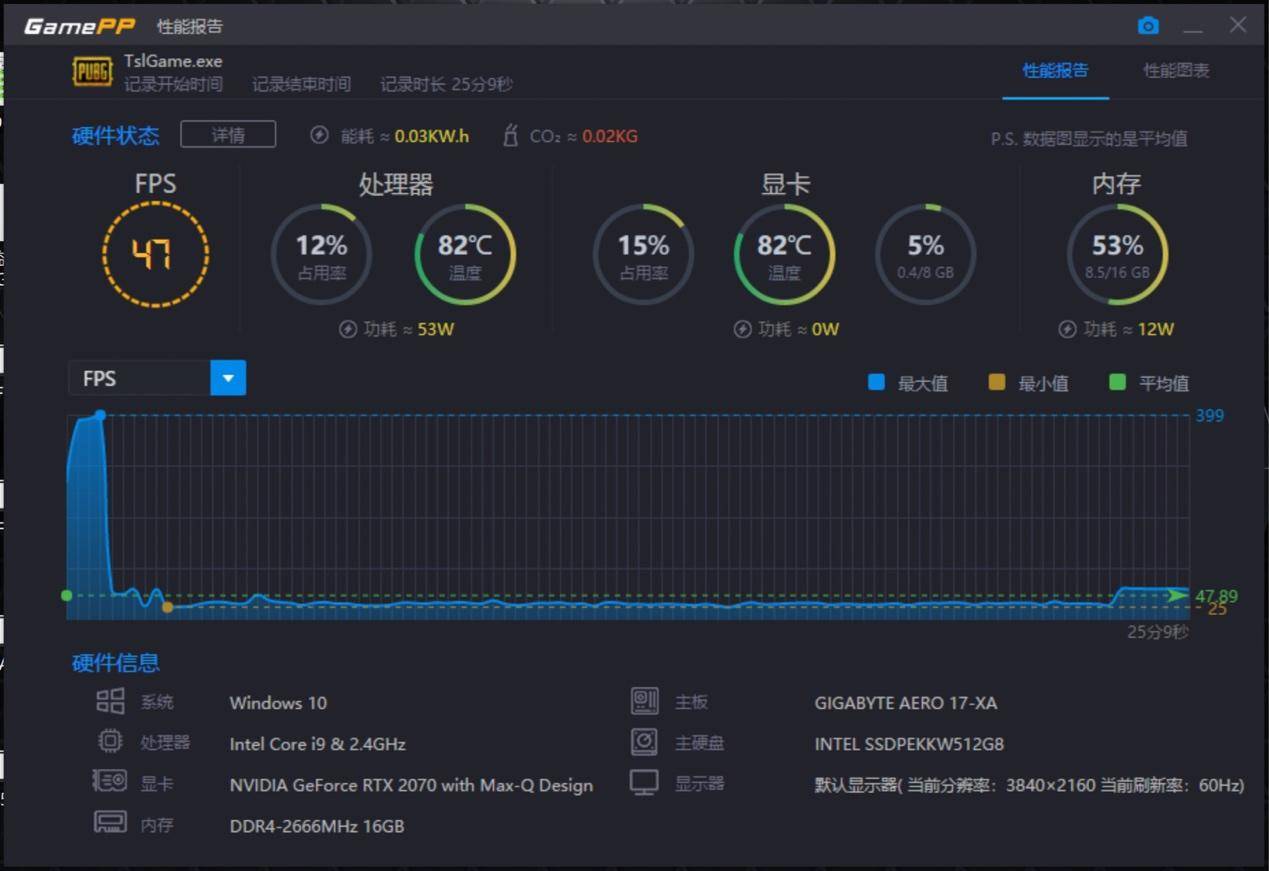Click the graphics card 15% usage gauge
The image size is (1269, 871).
(x=643, y=254)
